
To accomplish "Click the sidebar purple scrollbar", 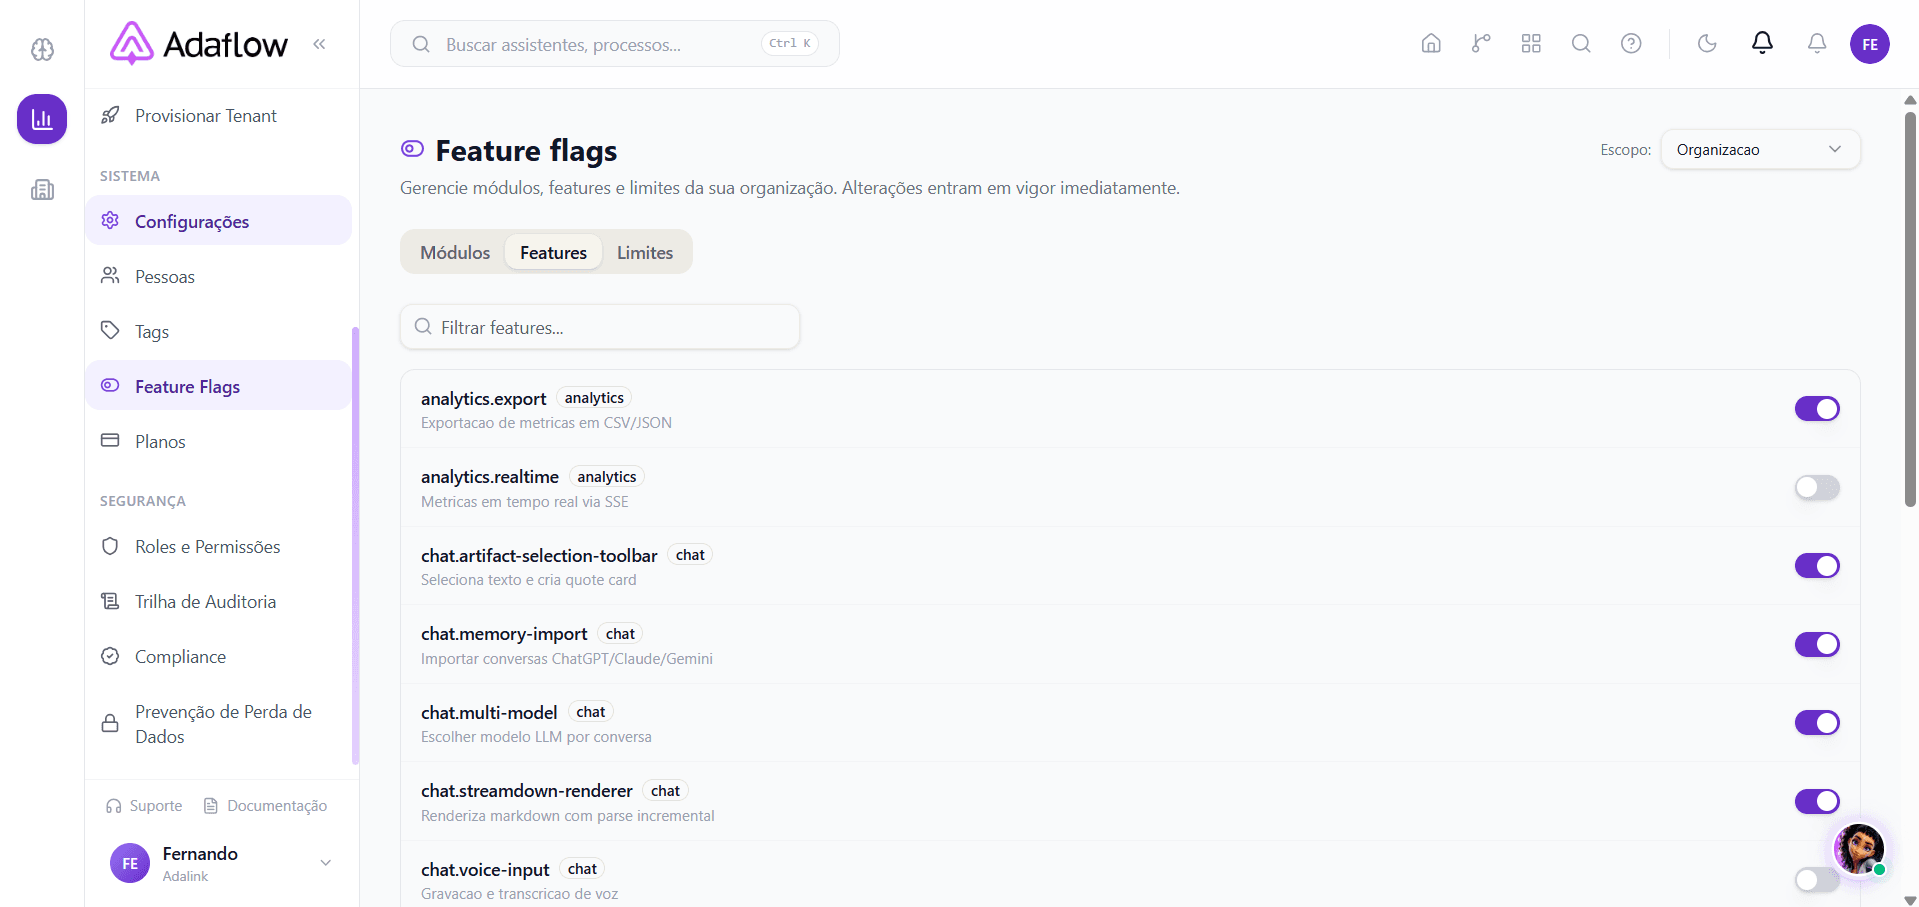I will click(x=355, y=546).
